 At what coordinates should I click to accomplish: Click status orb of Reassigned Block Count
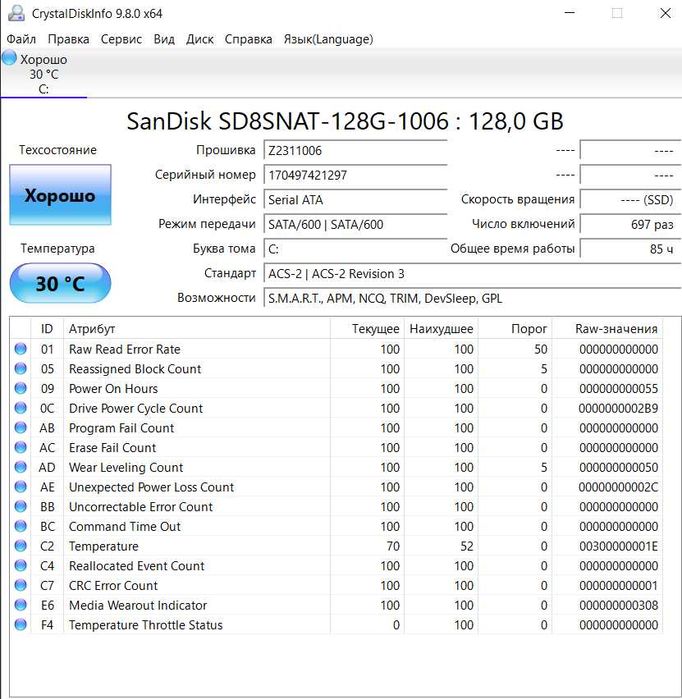pos(21,368)
